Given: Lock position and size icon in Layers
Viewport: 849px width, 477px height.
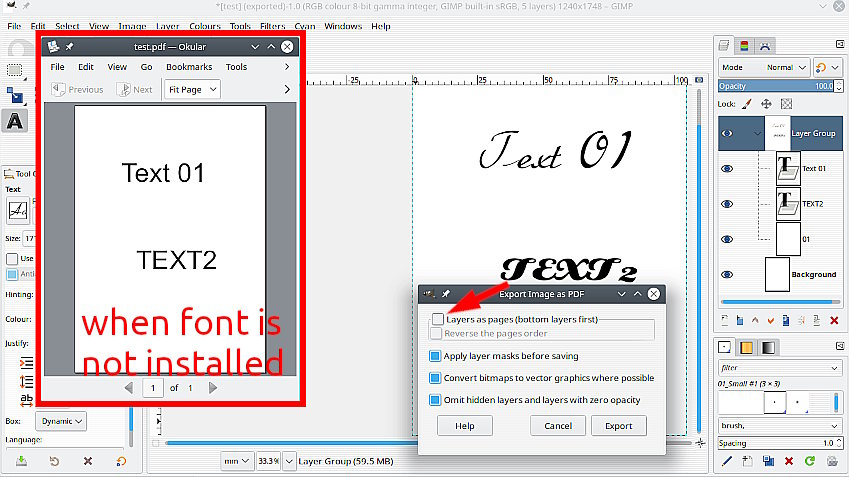Looking at the screenshot, I should [x=766, y=104].
